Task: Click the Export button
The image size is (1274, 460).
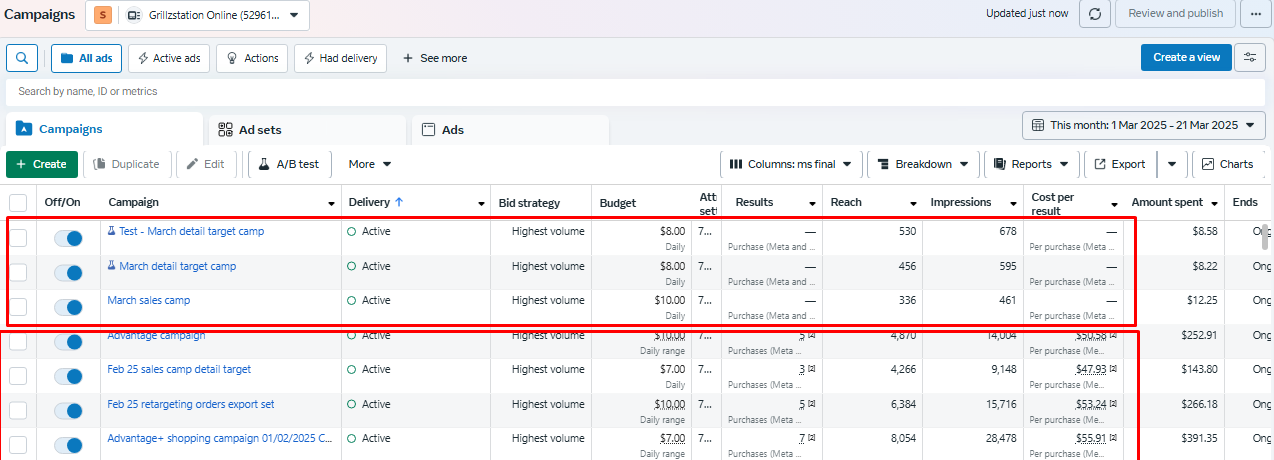Action: tap(1119, 164)
